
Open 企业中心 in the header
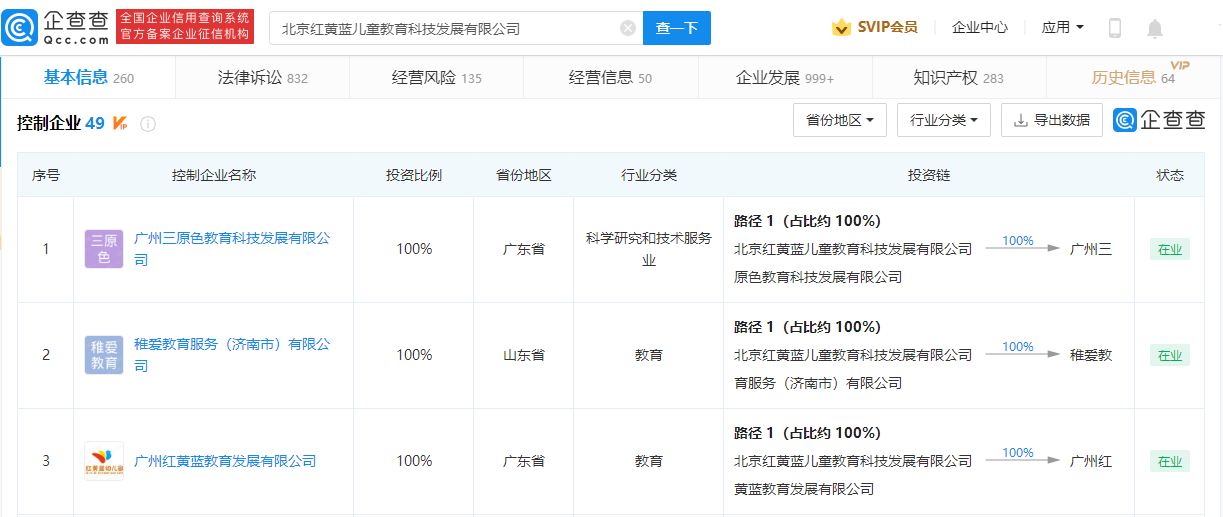(x=980, y=27)
